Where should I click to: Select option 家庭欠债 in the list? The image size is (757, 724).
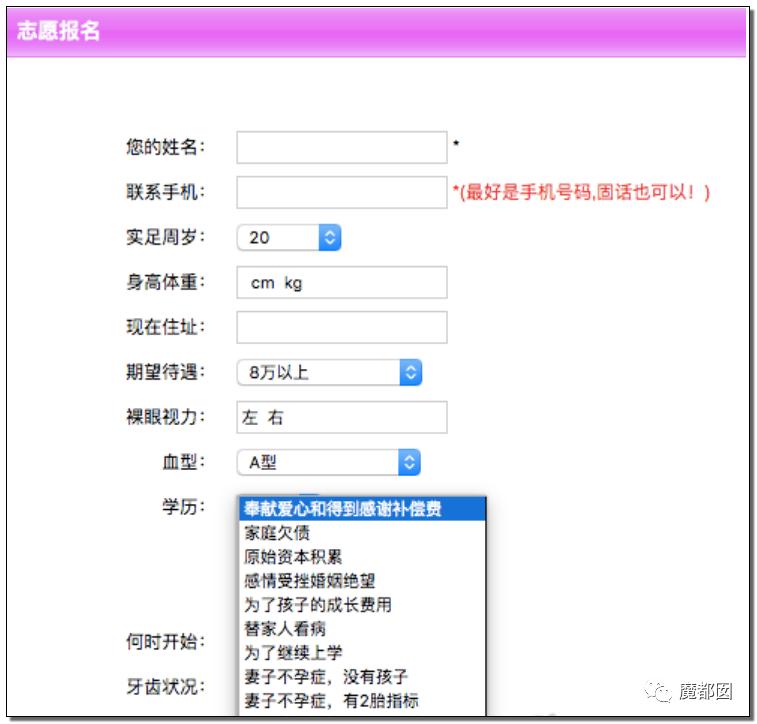(x=362, y=533)
